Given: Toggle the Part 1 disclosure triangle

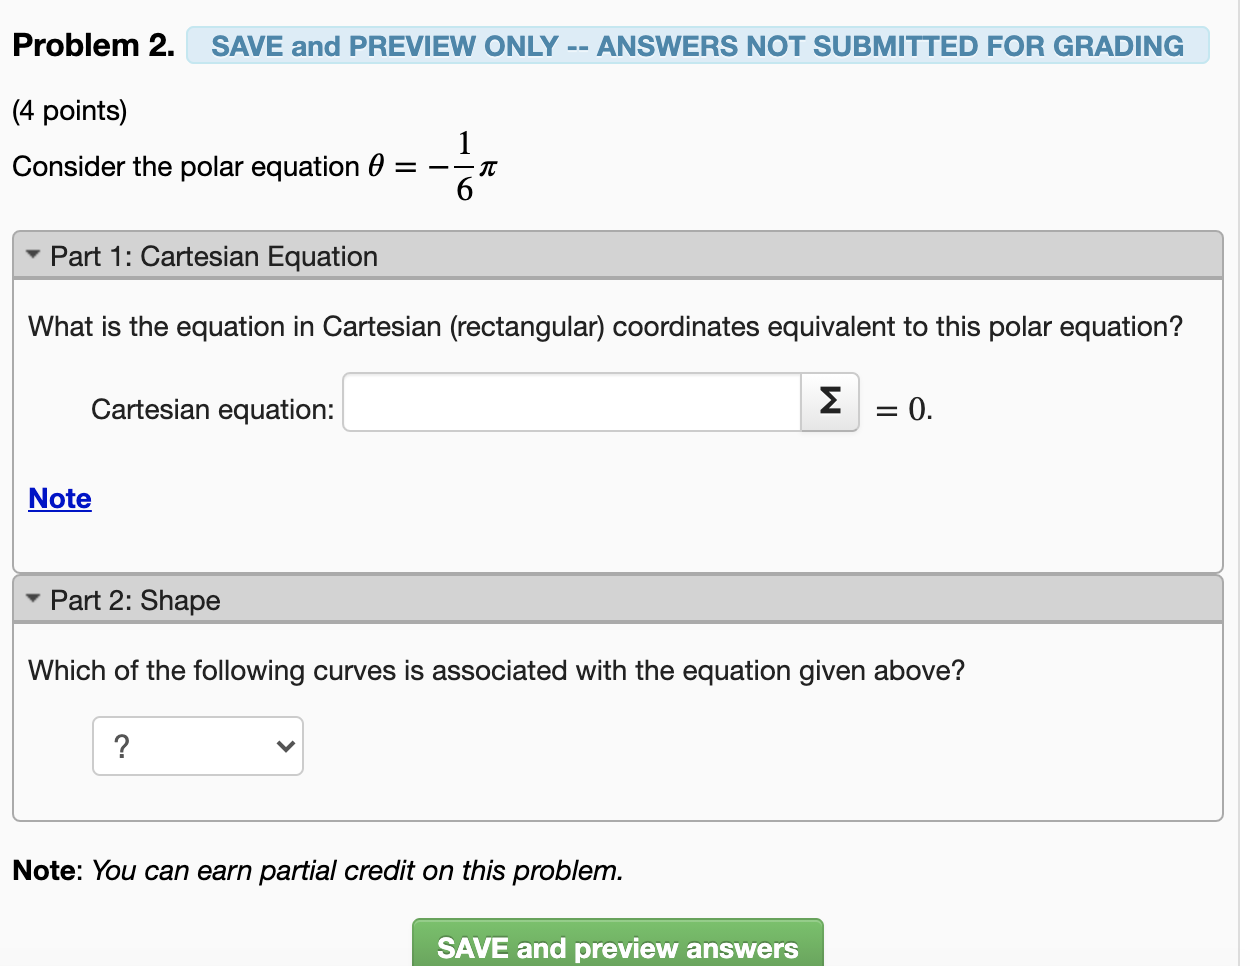Looking at the screenshot, I should coord(31,254).
